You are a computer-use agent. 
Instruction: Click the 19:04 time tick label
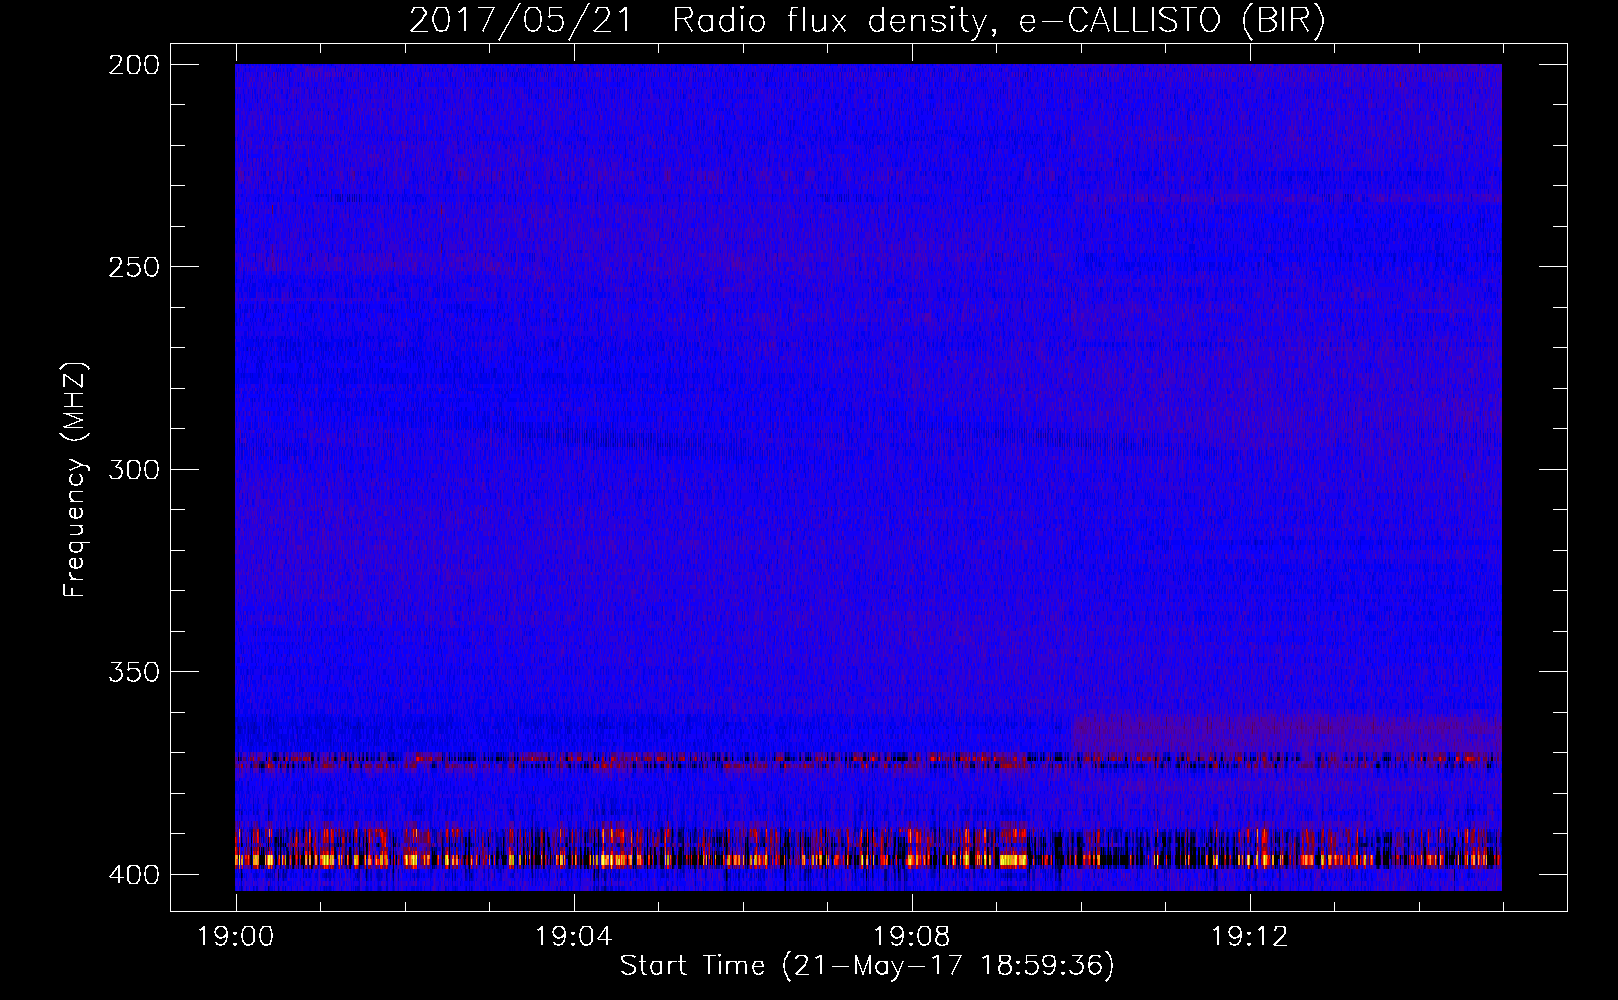tap(574, 937)
